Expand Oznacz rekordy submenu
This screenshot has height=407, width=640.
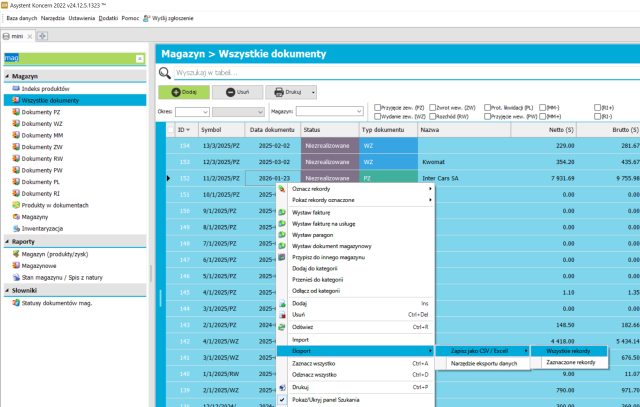pos(430,189)
